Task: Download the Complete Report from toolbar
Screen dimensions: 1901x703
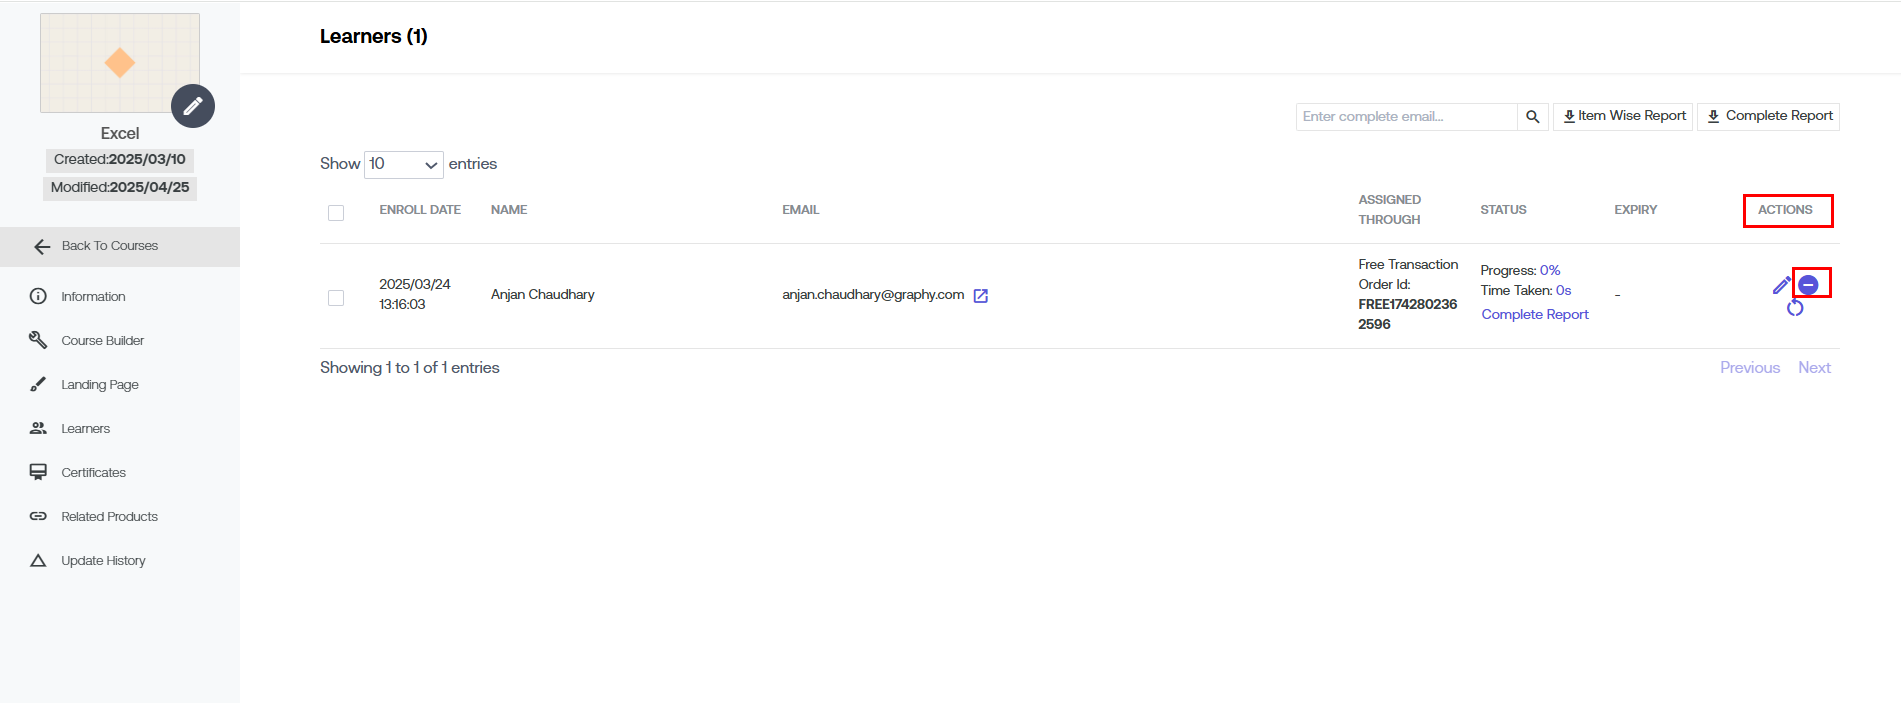Action: click(x=1768, y=116)
